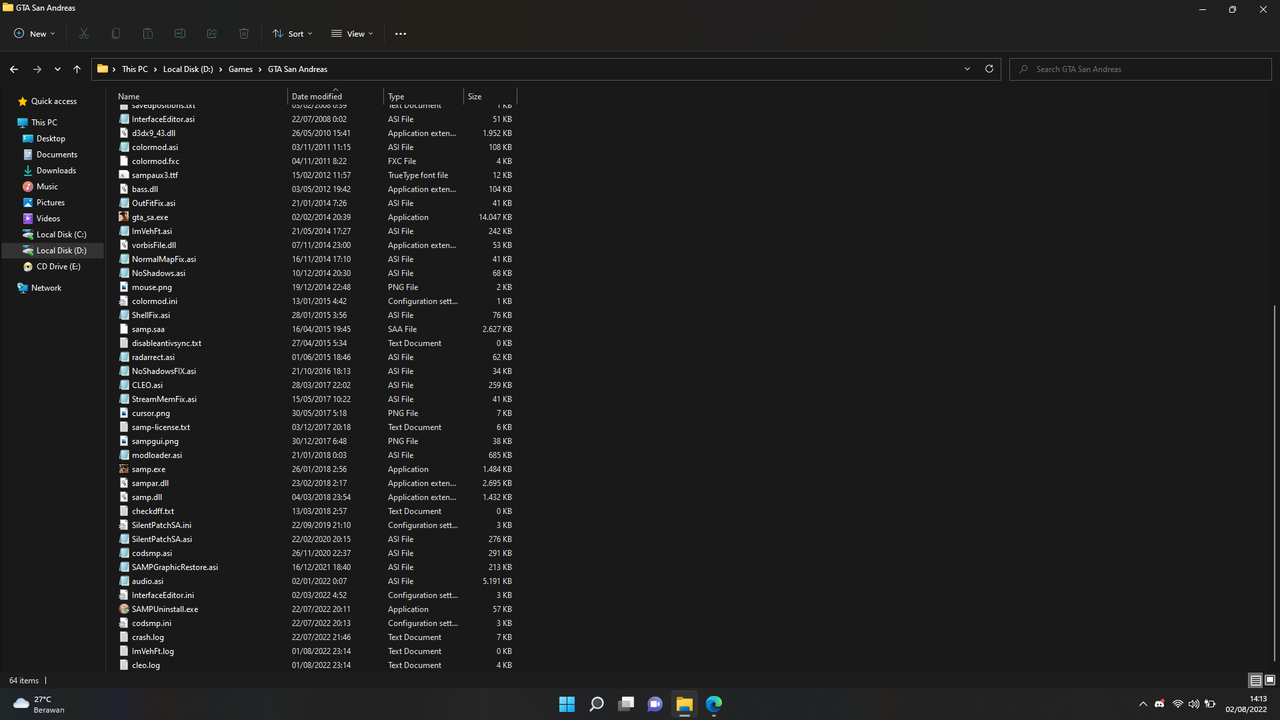This screenshot has height=720, width=1280.
Task: Open Documents in navigation pane
Action: [57, 155]
